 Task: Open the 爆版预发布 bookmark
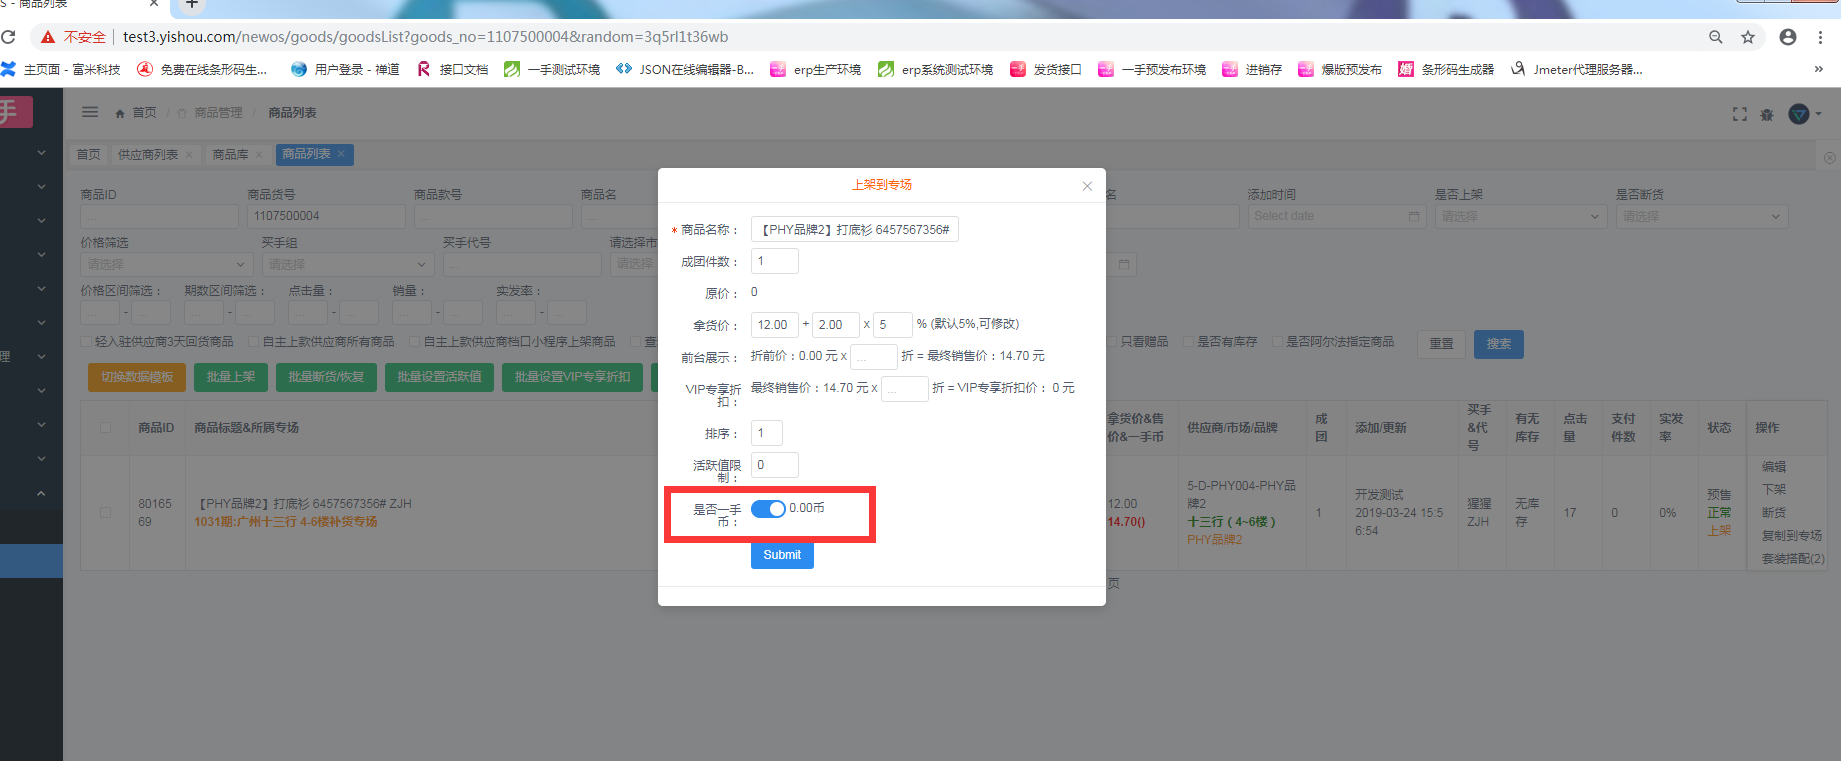[x=1340, y=69]
